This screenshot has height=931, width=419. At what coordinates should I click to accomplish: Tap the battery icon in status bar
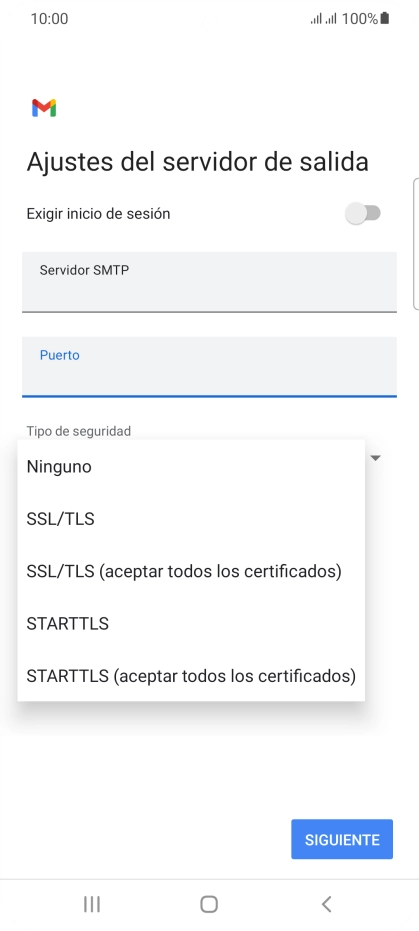pos(385,18)
